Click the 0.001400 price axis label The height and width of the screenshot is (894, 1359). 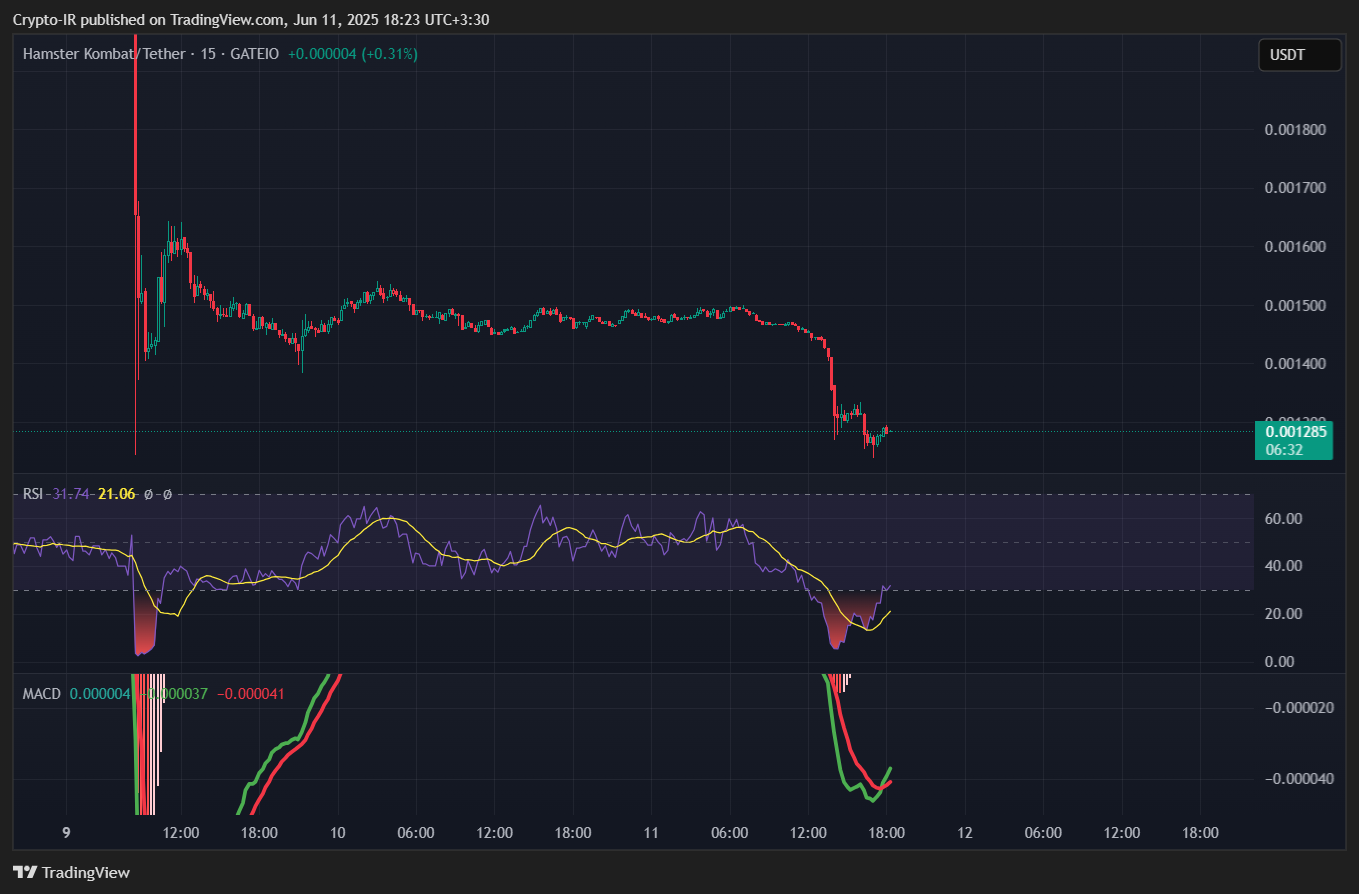click(x=1295, y=363)
